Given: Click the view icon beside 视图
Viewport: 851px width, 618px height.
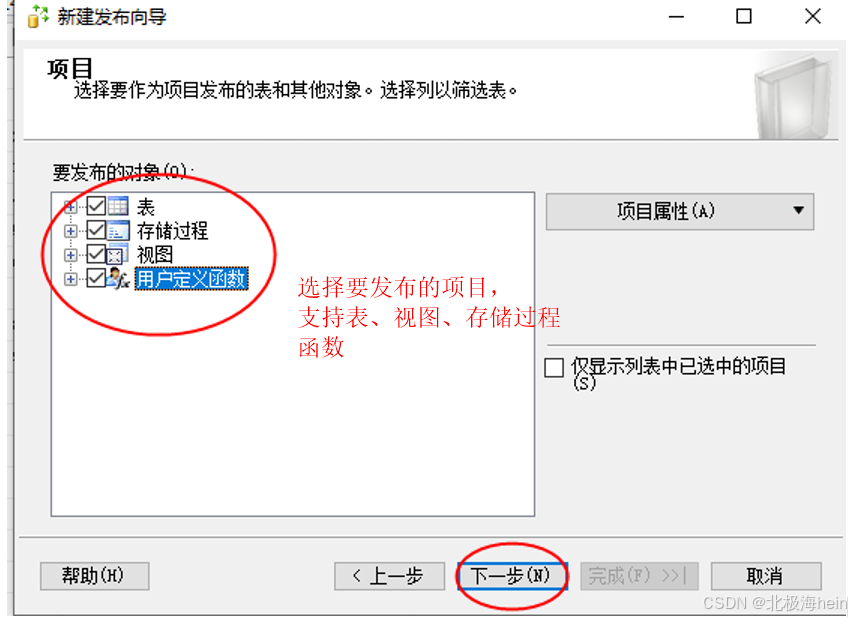Looking at the screenshot, I should click(x=118, y=254).
